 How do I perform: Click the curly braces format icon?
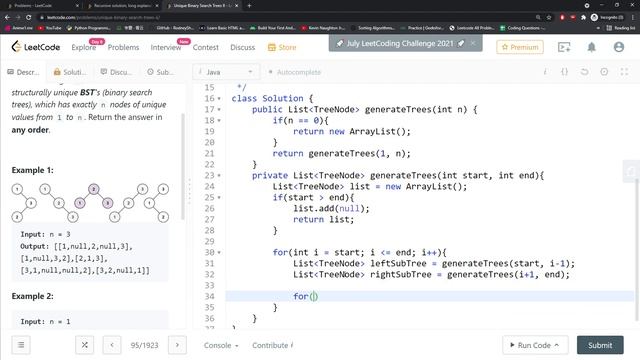(564, 72)
